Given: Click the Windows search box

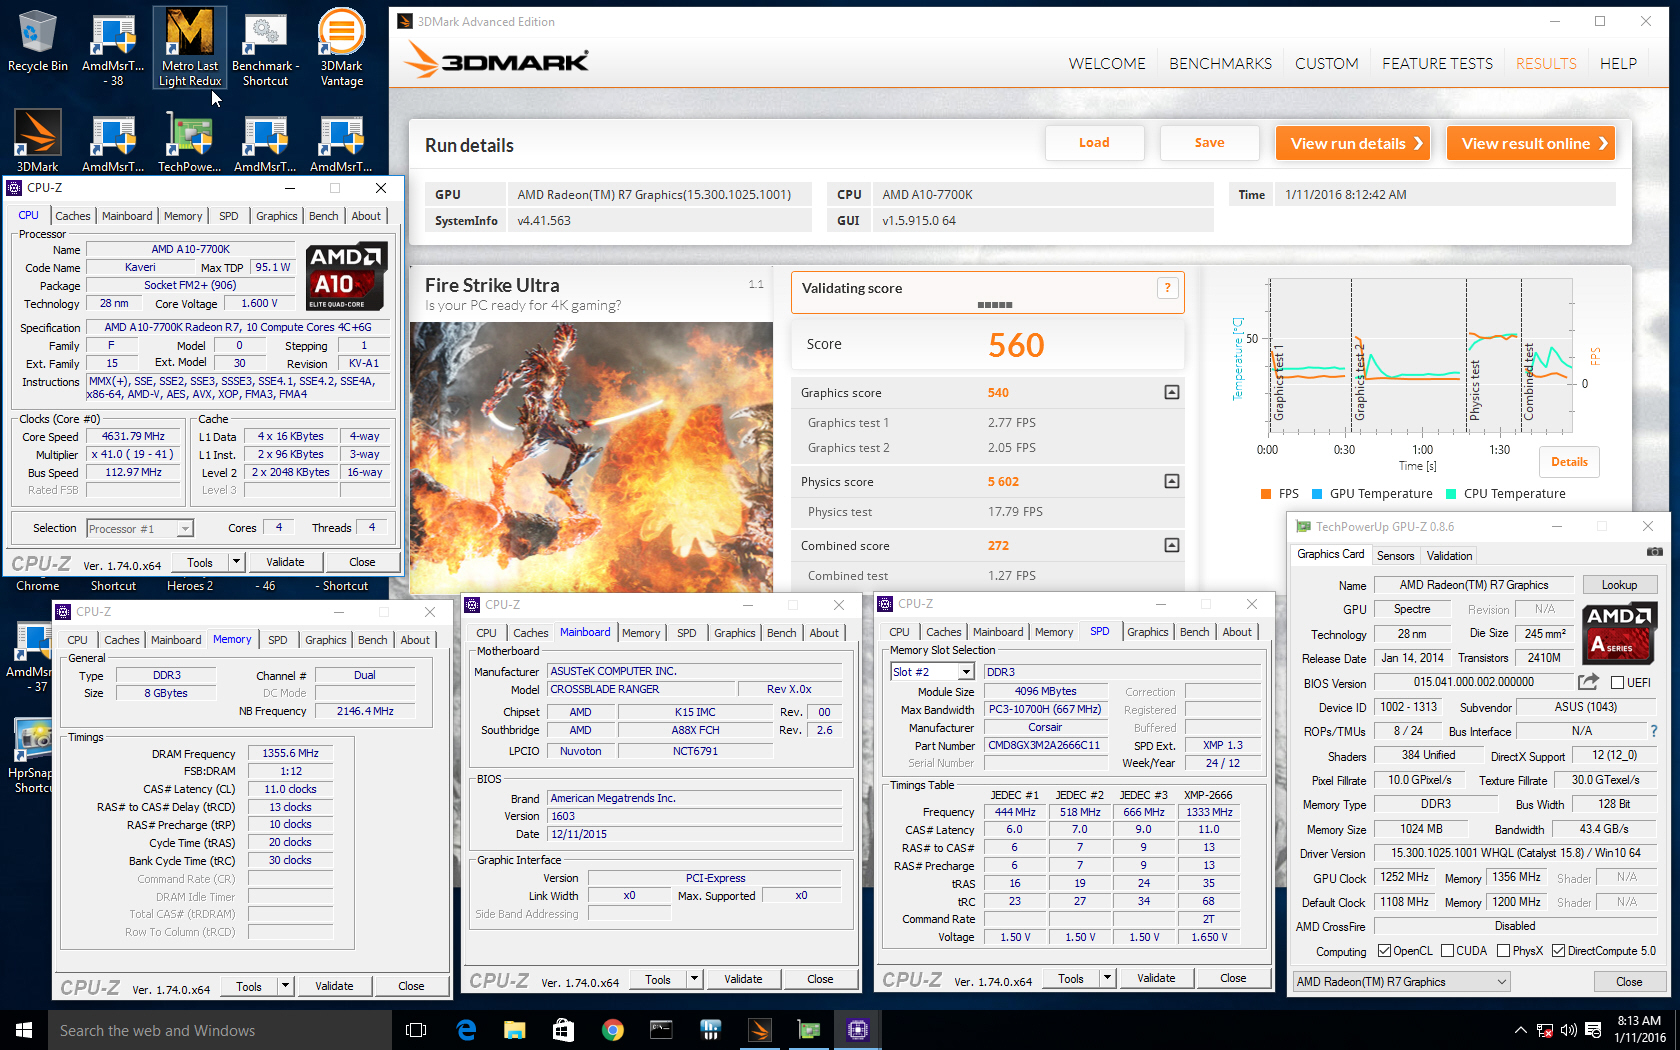Looking at the screenshot, I should pyautogui.click(x=220, y=1030).
